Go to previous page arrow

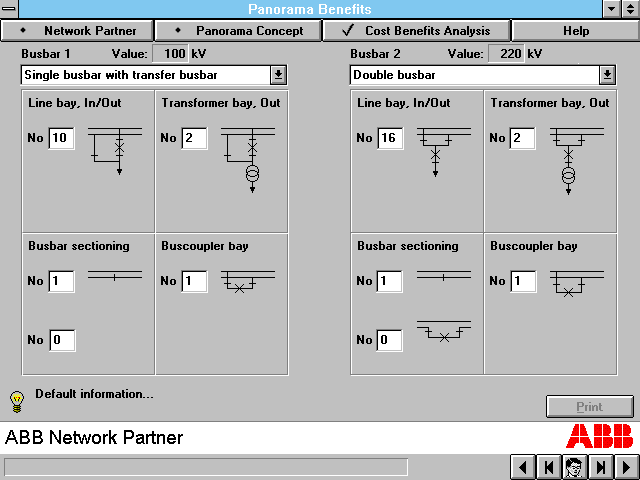(x=523, y=467)
